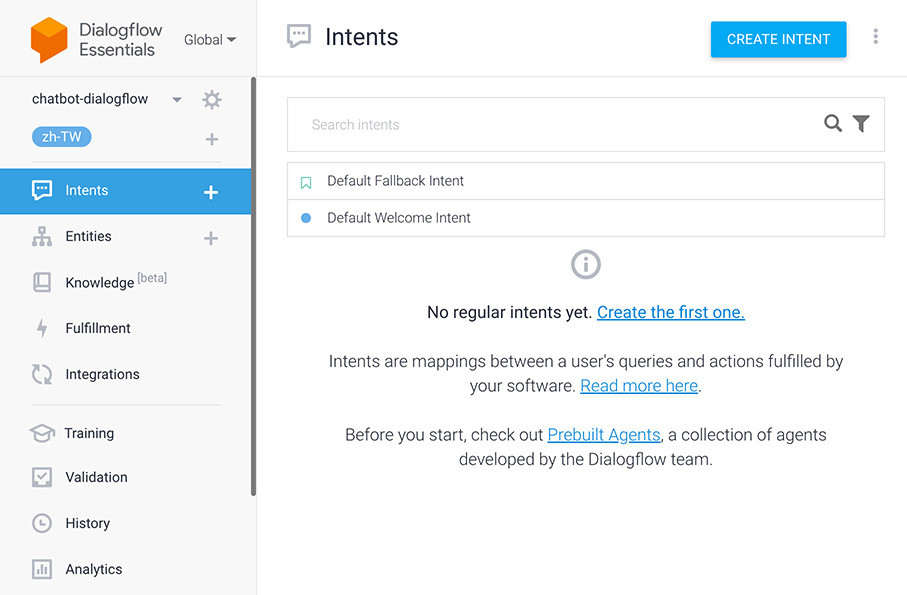The height and width of the screenshot is (595, 907).
Task: Click the Knowledge book icon
Action: tap(42, 282)
